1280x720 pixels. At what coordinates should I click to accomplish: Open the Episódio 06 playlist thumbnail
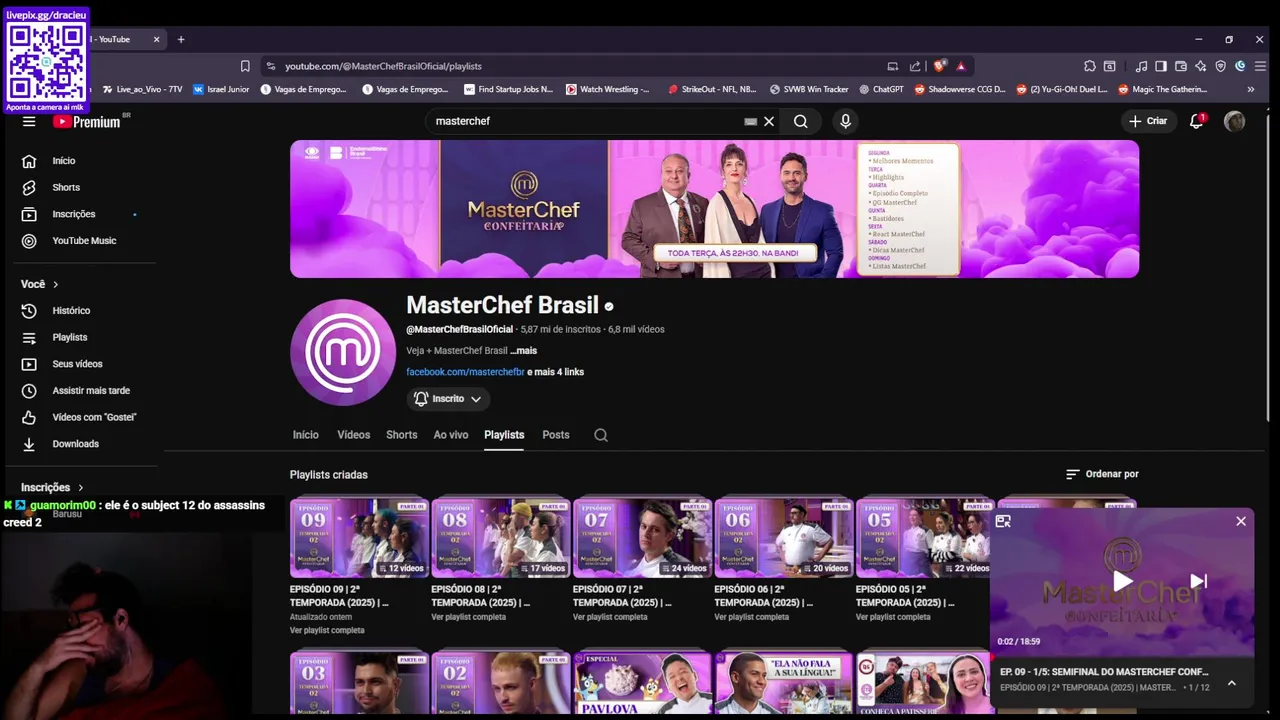tap(784, 538)
